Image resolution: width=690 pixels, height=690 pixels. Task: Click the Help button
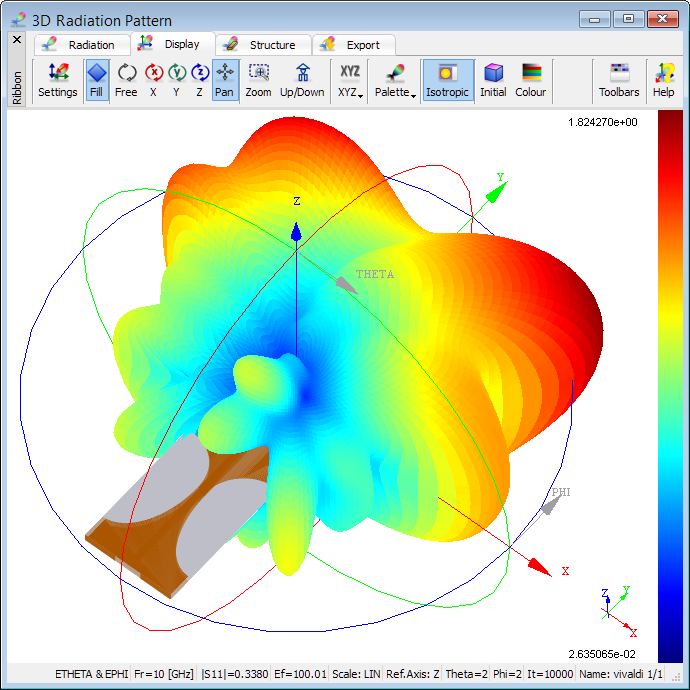point(664,80)
